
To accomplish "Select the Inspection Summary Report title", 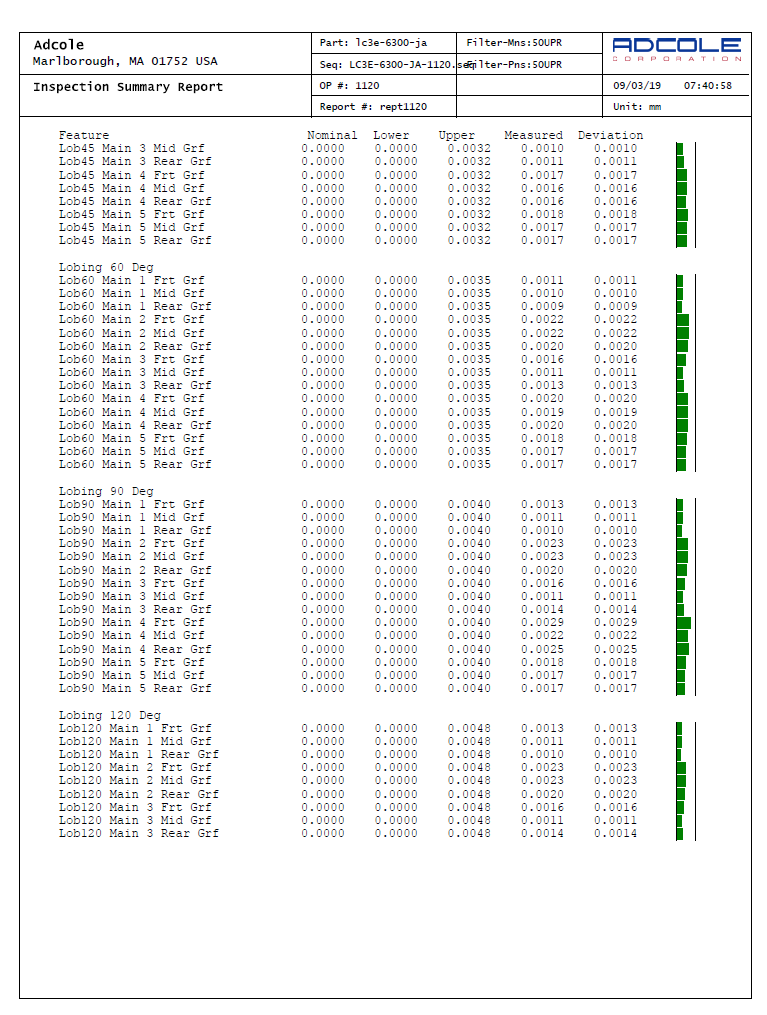I will (128, 87).
